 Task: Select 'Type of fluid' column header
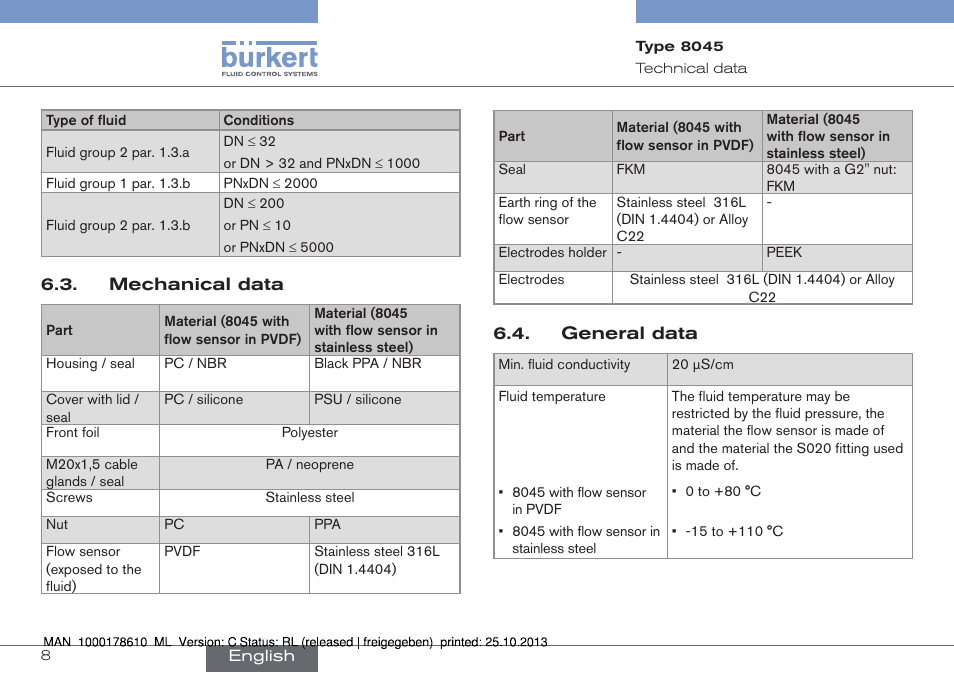click(86, 120)
